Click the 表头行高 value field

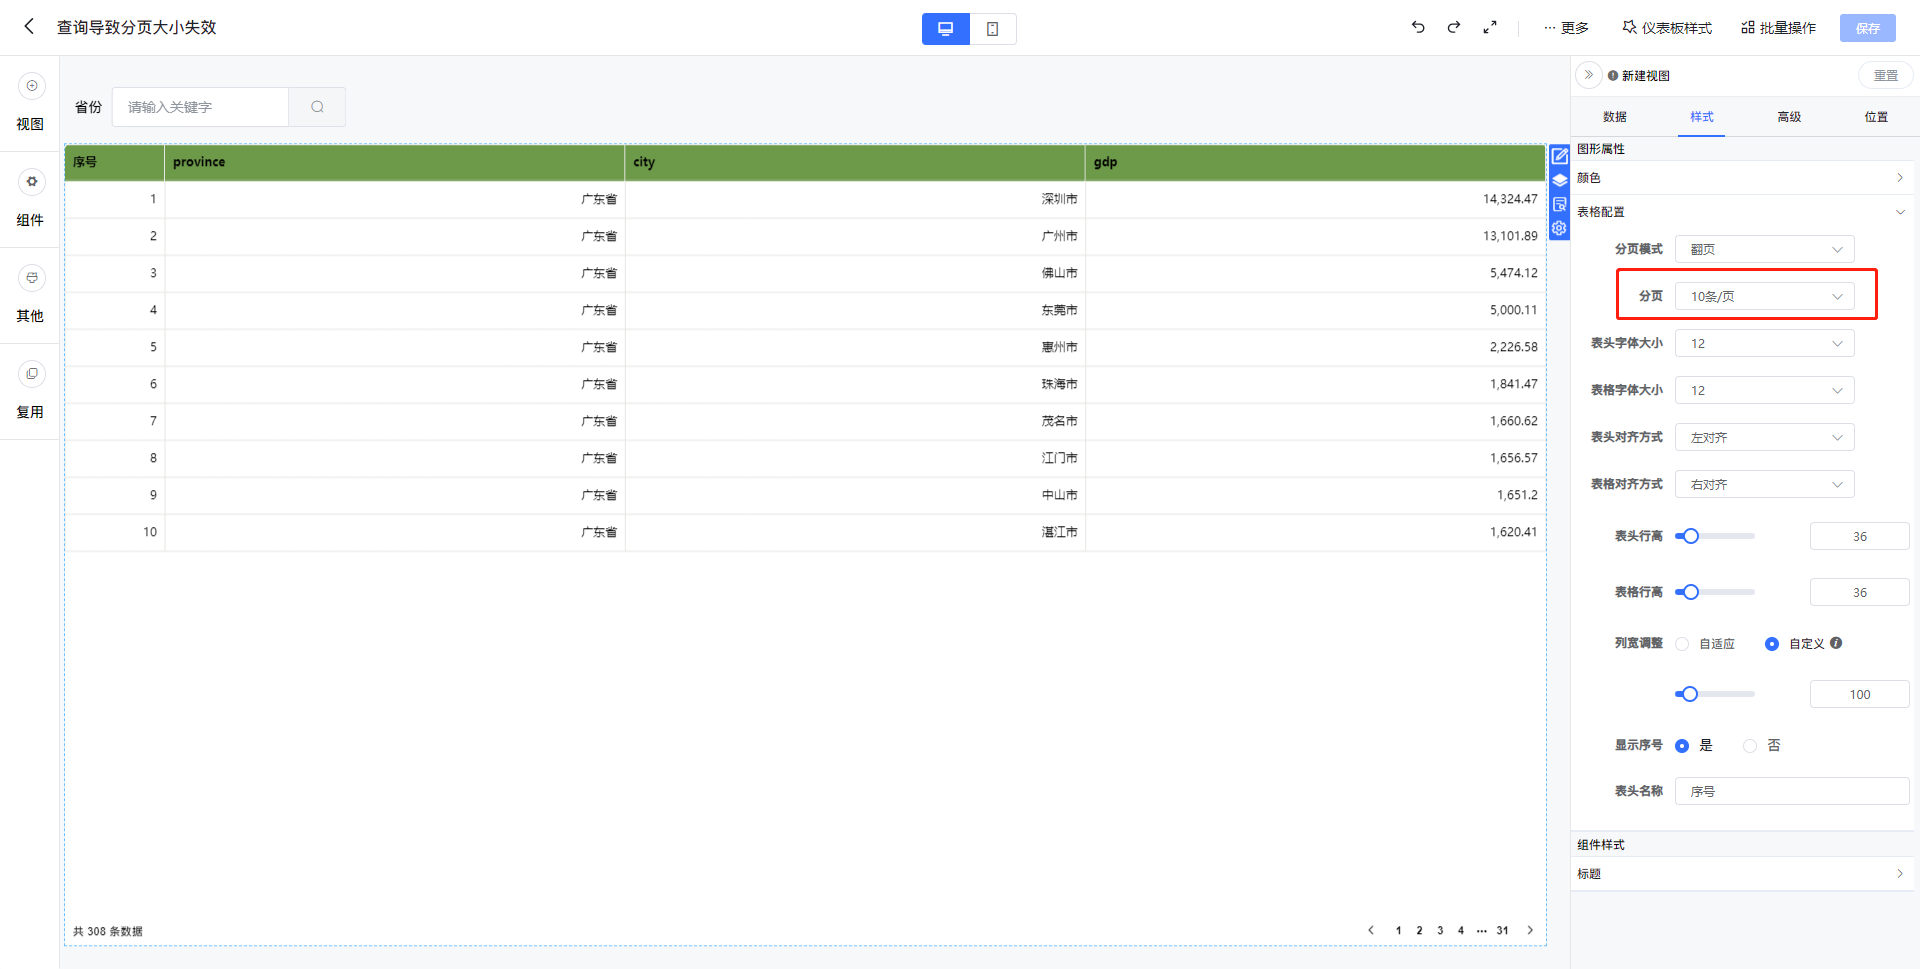pyautogui.click(x=1859, y=536)
